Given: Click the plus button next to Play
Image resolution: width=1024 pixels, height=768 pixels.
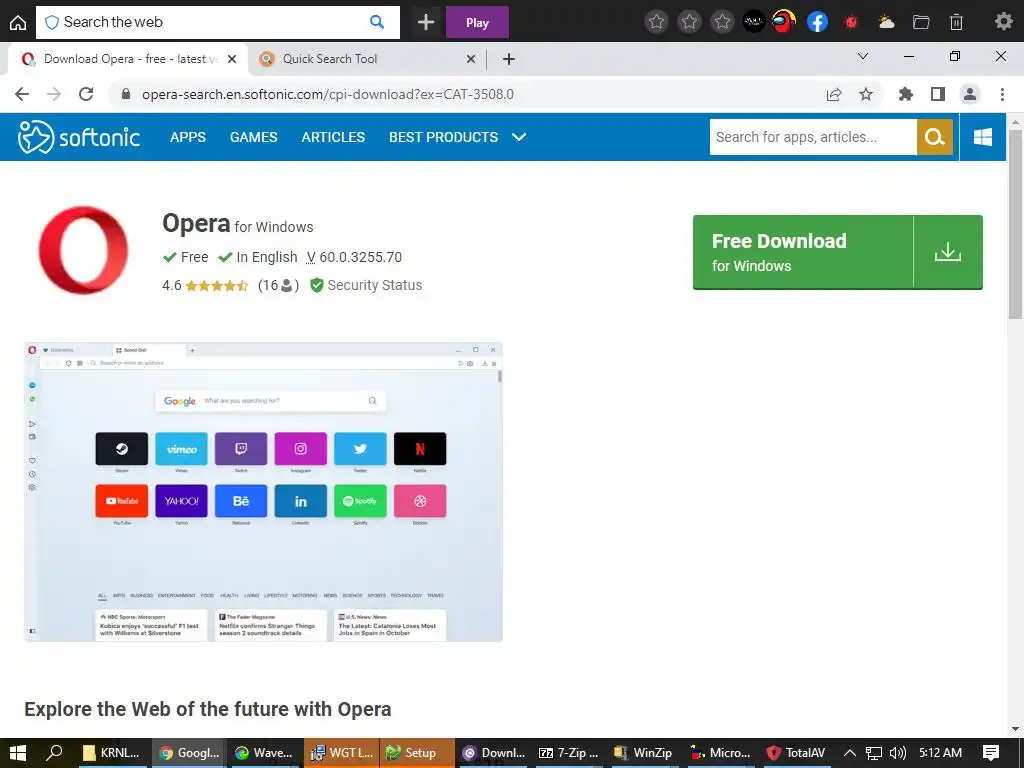Looking at the screenshot, I should pyautogui.click(x=426, y=22).
